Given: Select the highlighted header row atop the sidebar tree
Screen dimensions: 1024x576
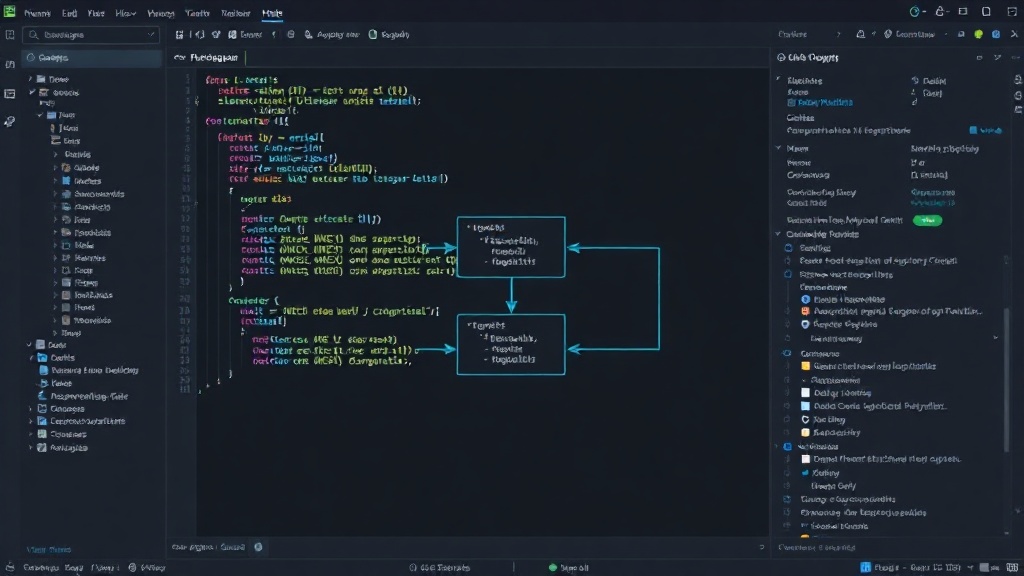Looking at the screenshot, I should click(x=91, y=57).
